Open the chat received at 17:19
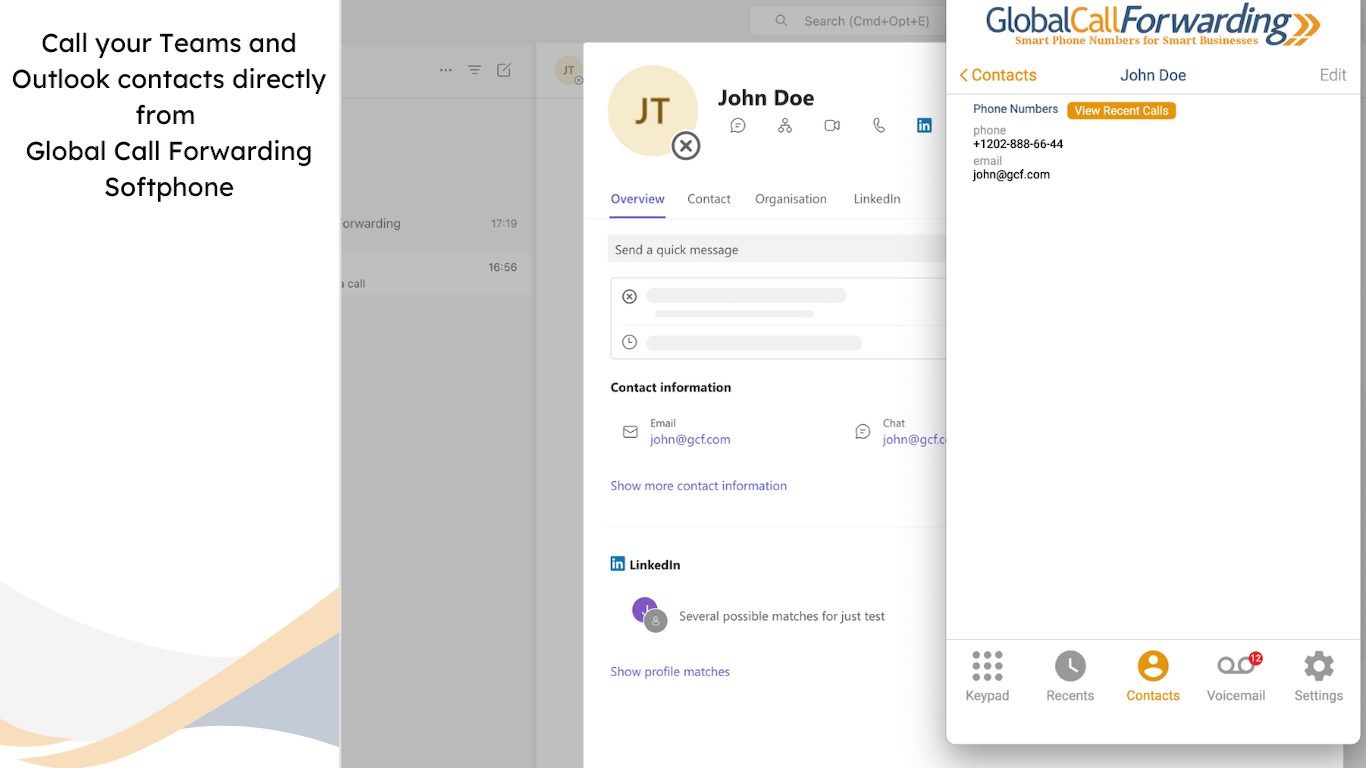Image resolution: width=1366 pixels, height=768 pixels. pyautogui.click(x=436, y=224)
